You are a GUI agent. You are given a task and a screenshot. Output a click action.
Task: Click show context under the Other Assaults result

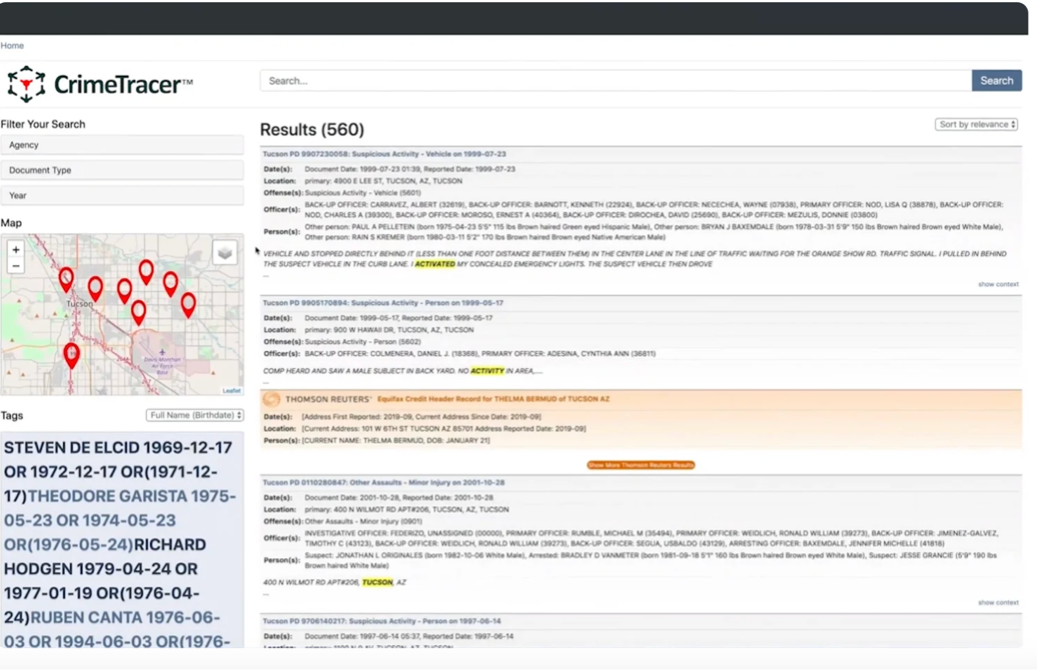[x=998, y=602]
